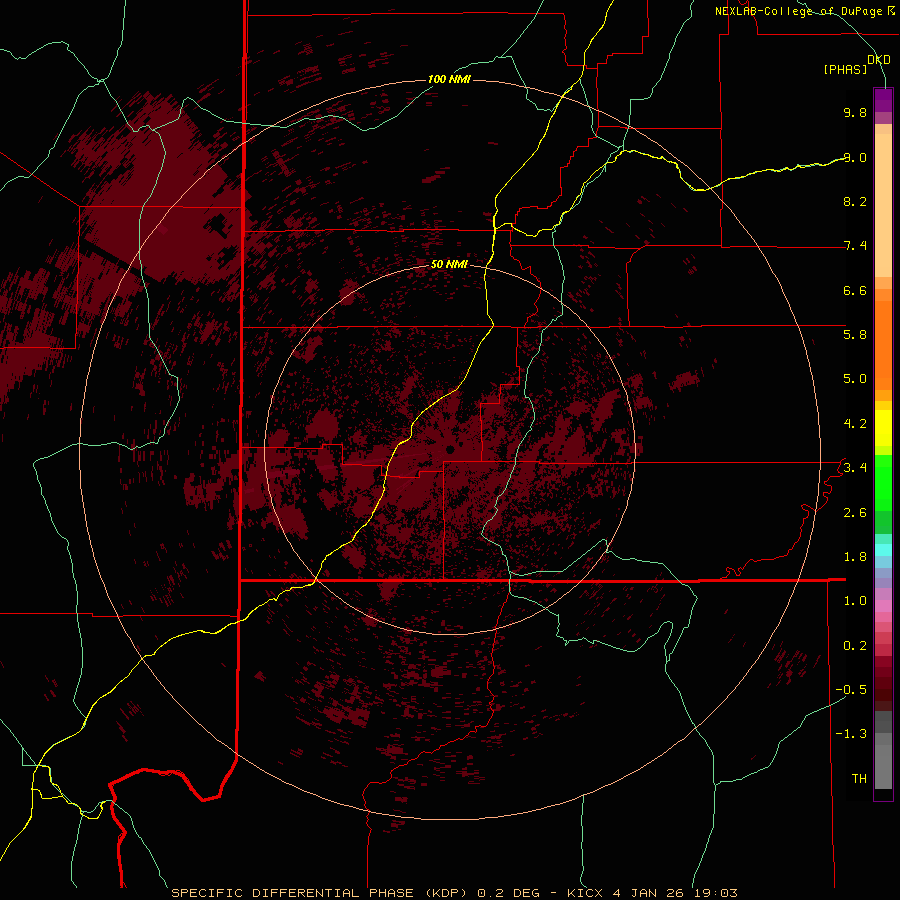Click the 6.6 color scale value
Viewport: 900px width, 900px height.
855,290
